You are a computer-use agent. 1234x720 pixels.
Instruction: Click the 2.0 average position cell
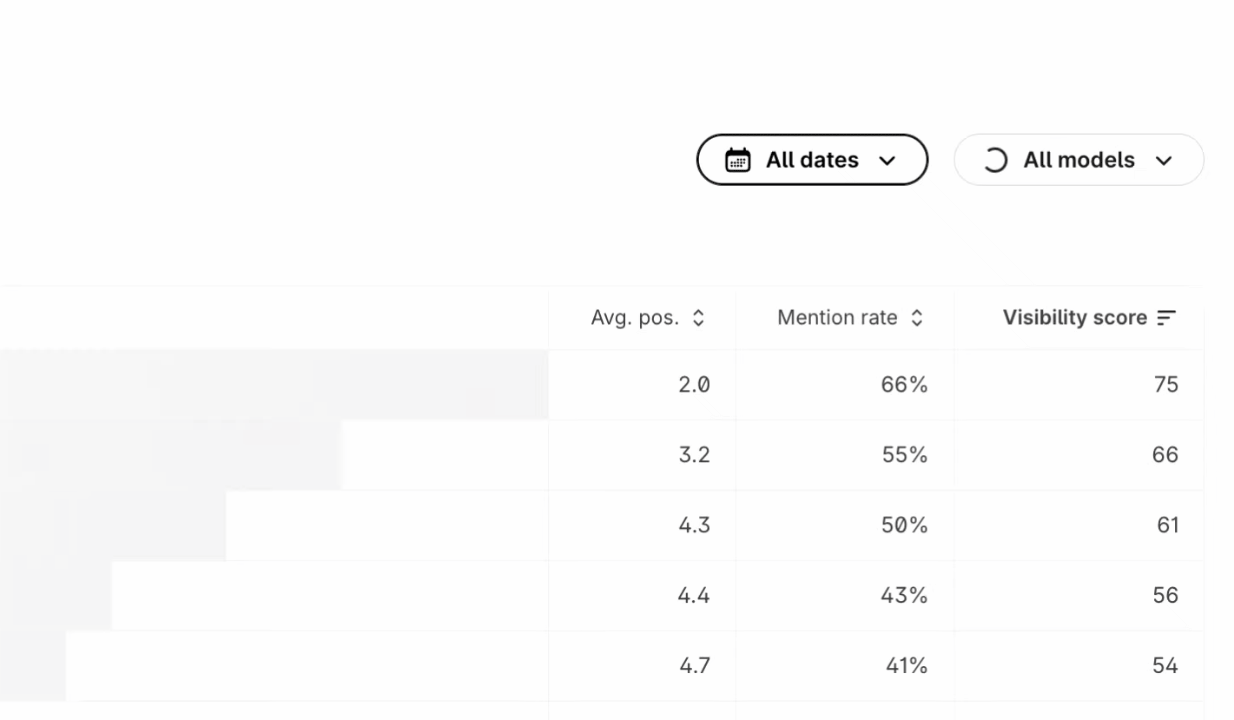point(694,385)
